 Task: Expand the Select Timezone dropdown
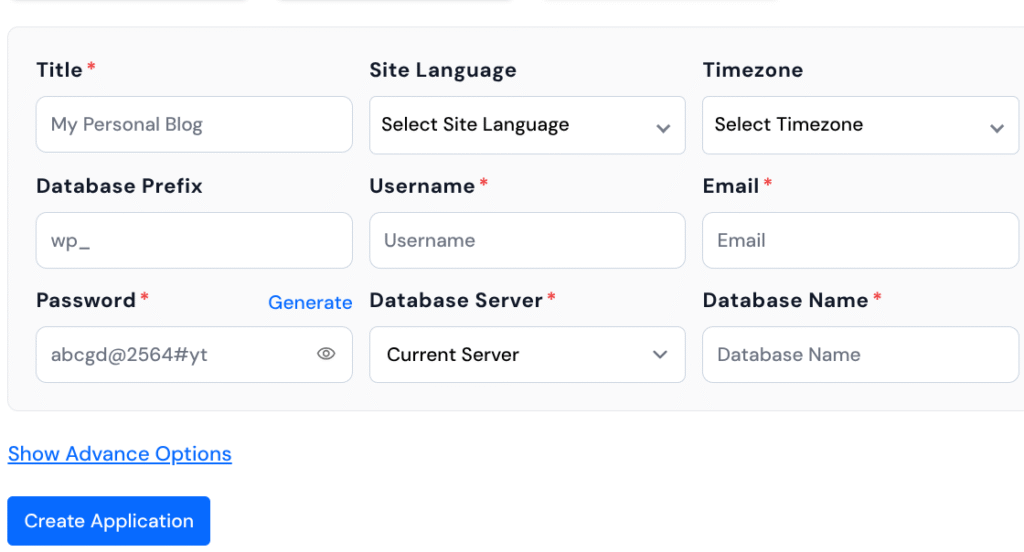845,125
